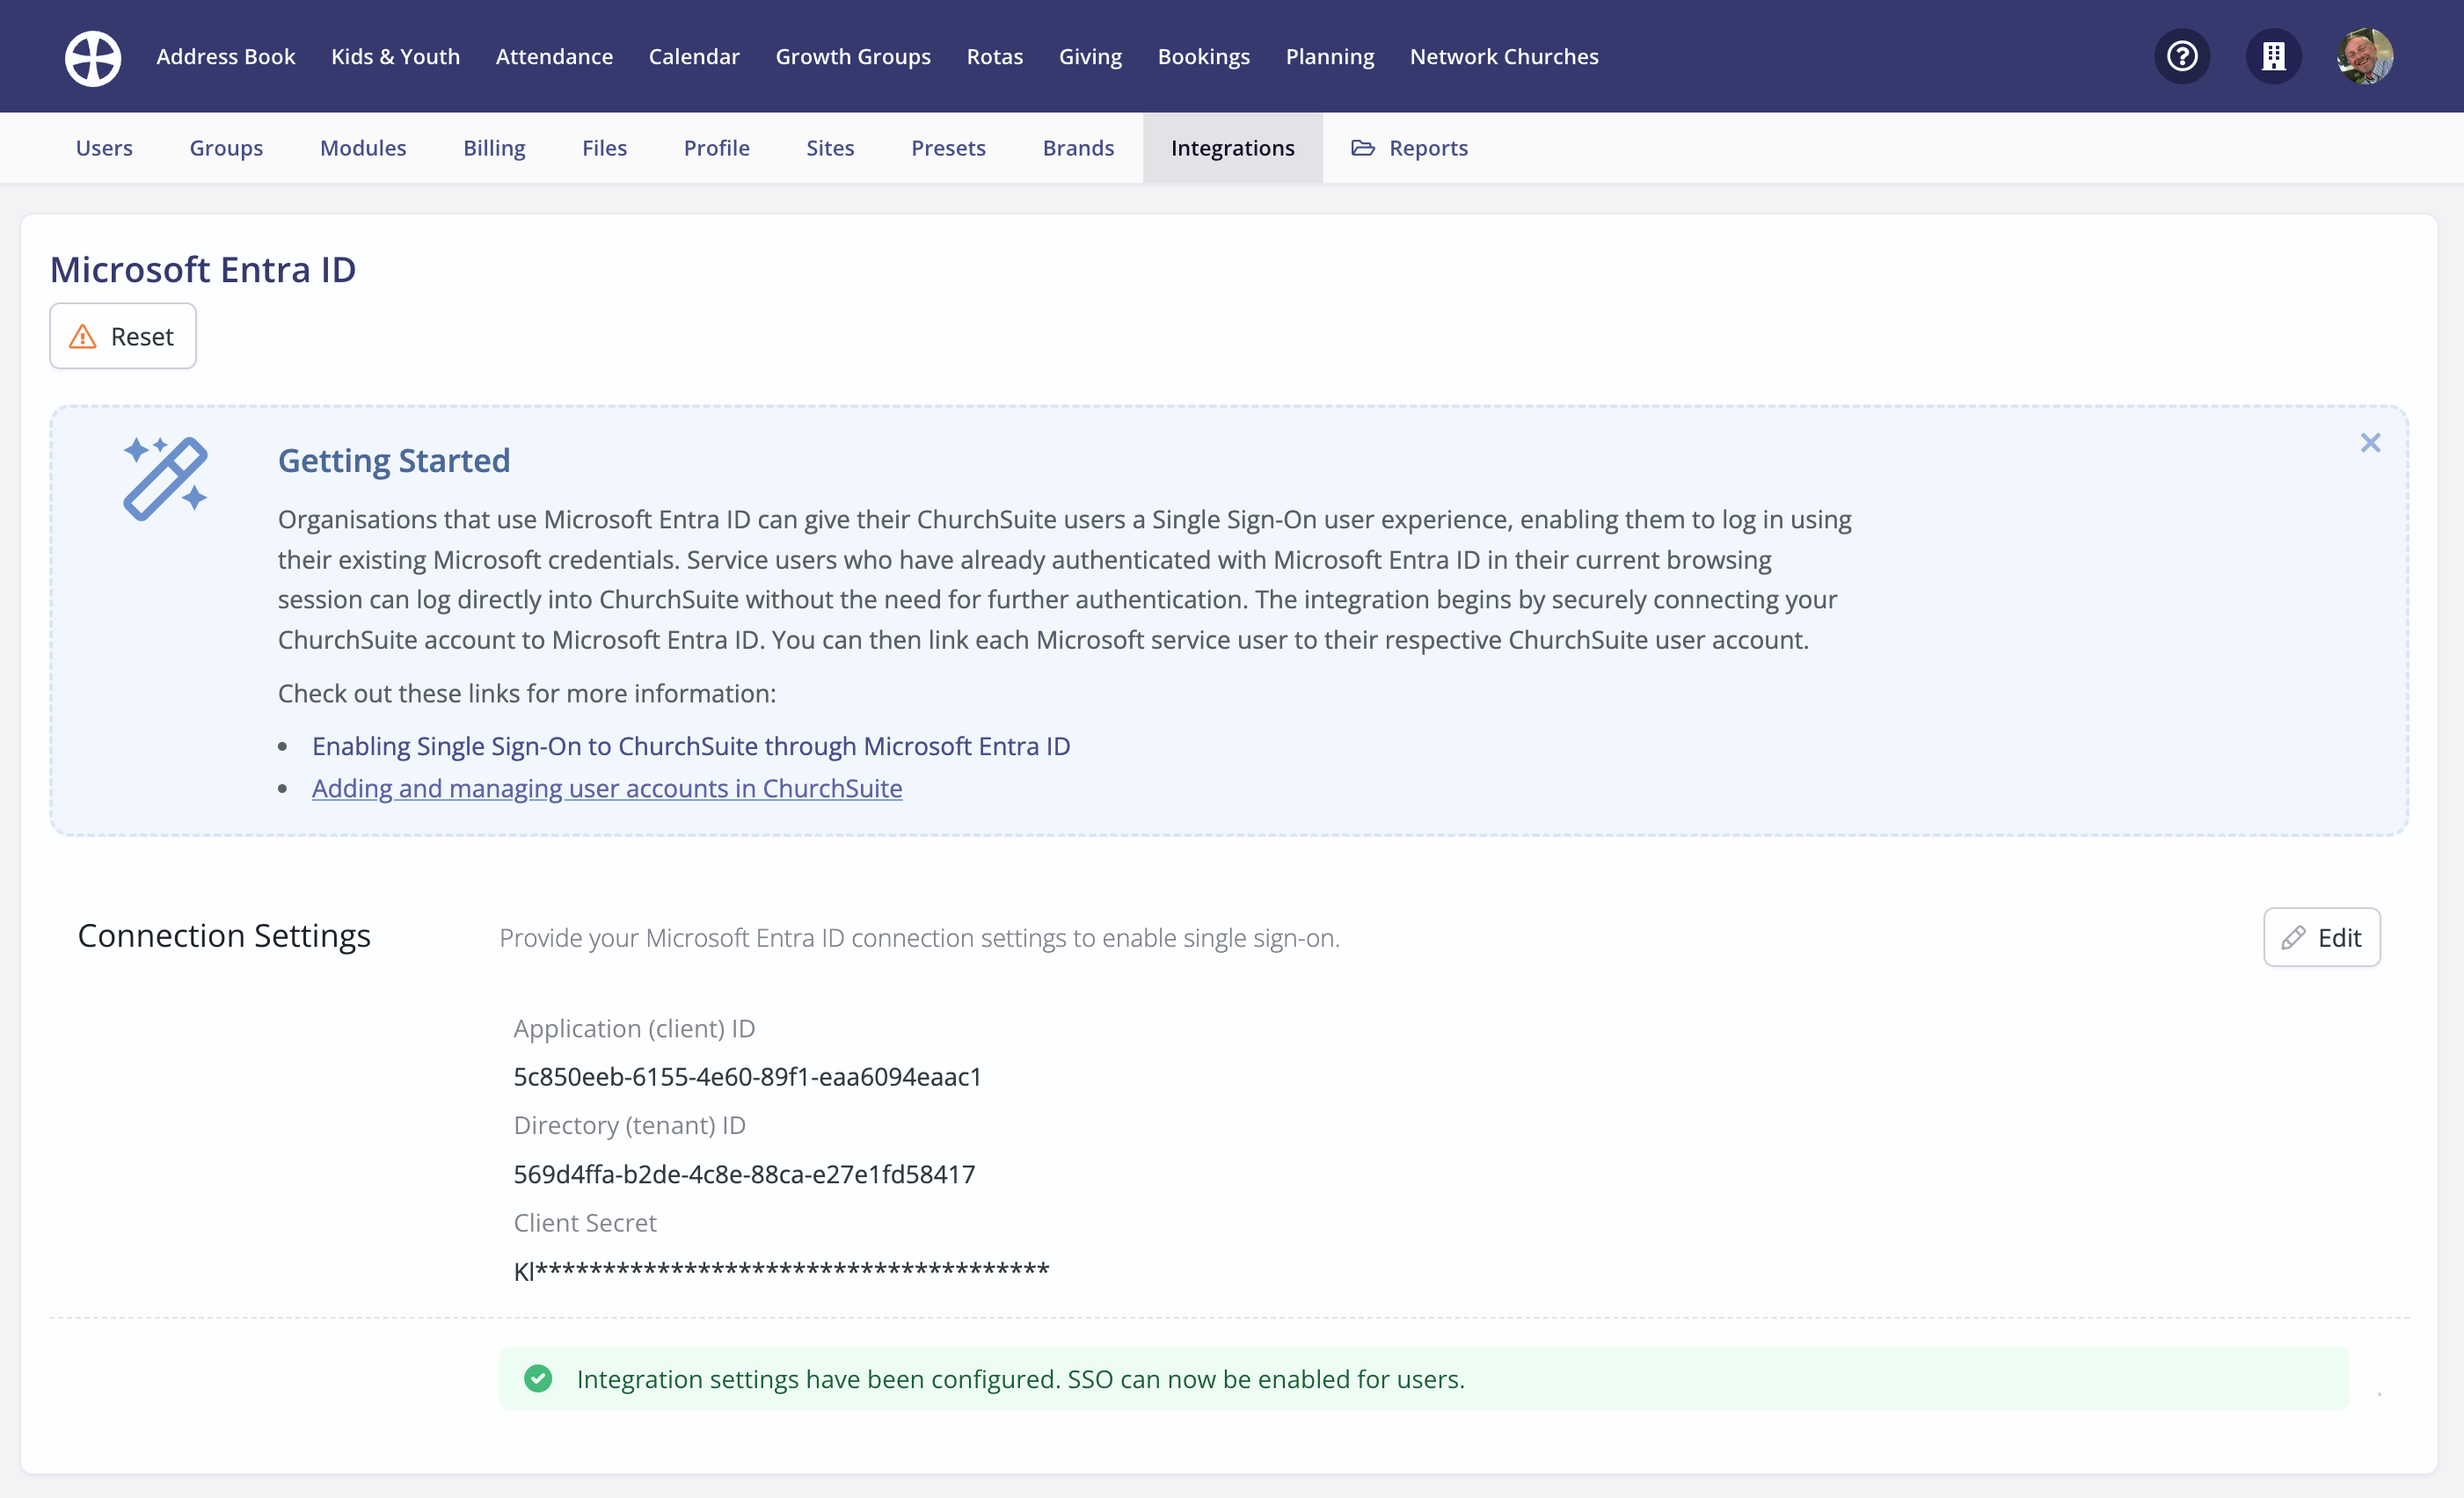
Task: Open the Rotas module
Action: tap(995, 57)
